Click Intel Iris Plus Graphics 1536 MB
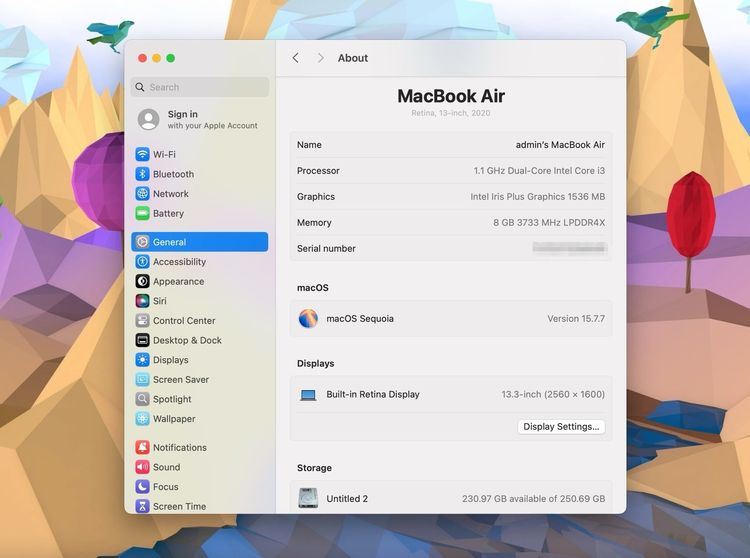Viewport: 750px width, 558px height. 538,197
